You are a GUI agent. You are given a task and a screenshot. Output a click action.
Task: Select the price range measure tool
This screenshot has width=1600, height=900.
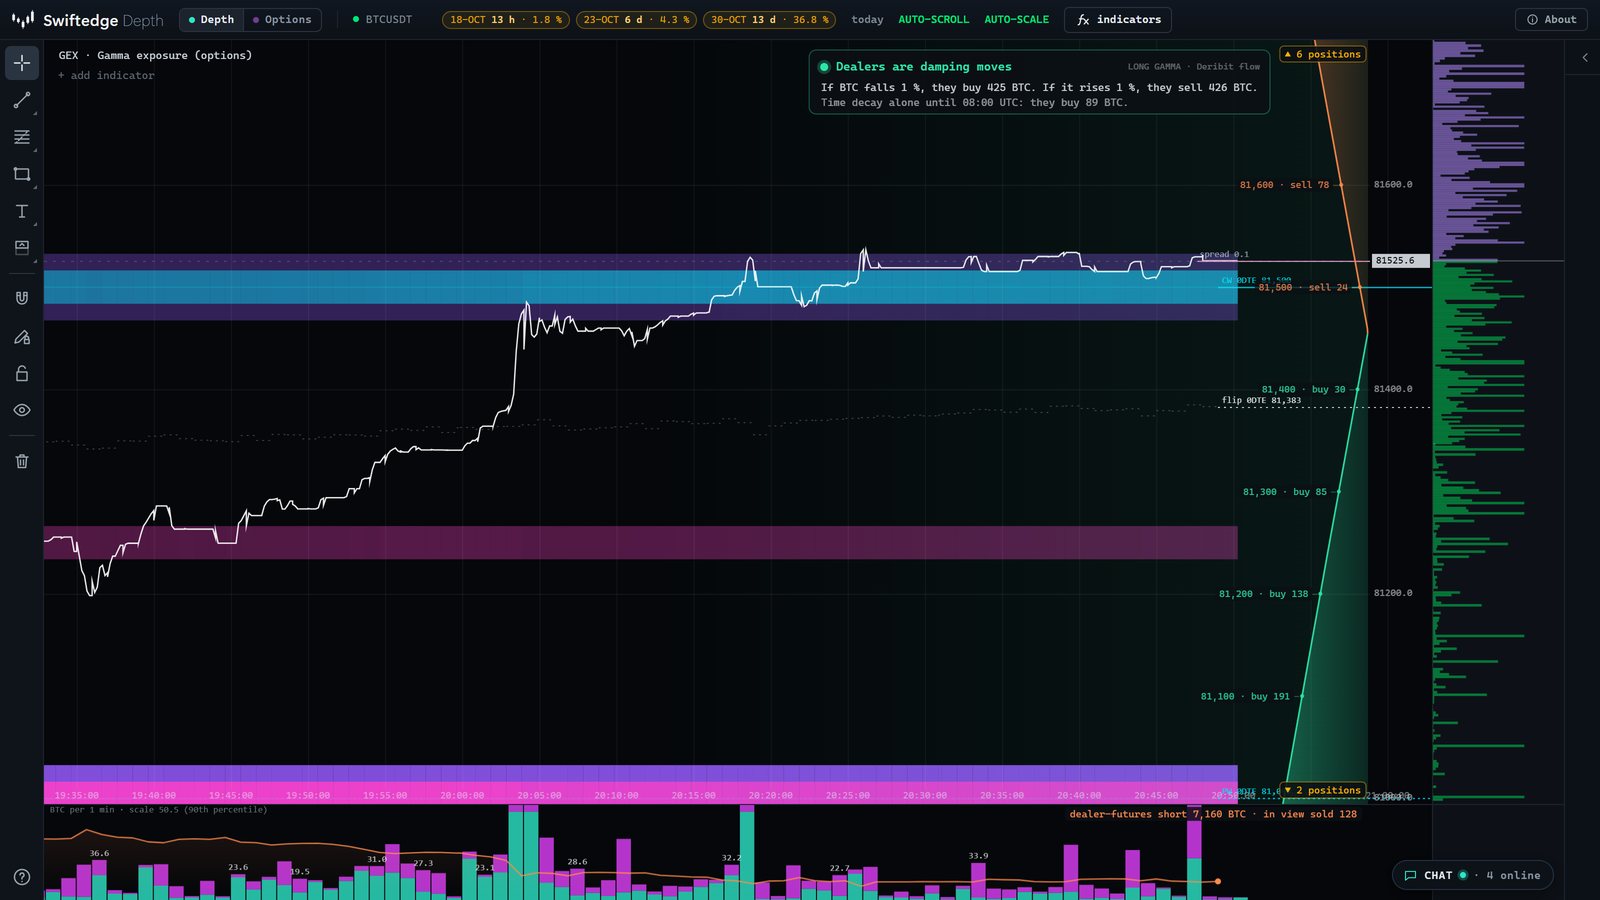(x=22, y=248)
